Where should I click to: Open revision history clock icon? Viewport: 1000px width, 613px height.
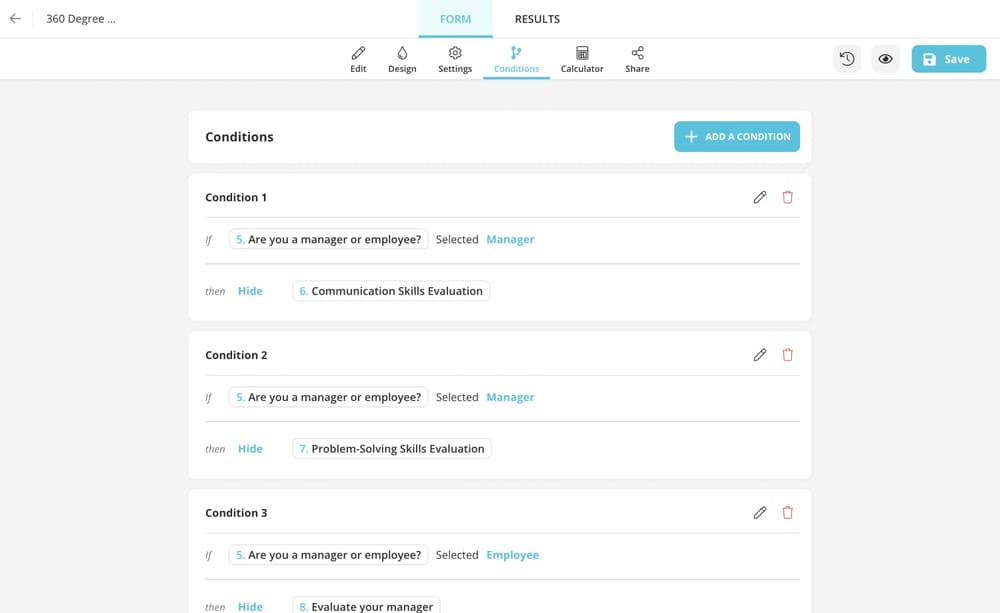pos(847,59)
